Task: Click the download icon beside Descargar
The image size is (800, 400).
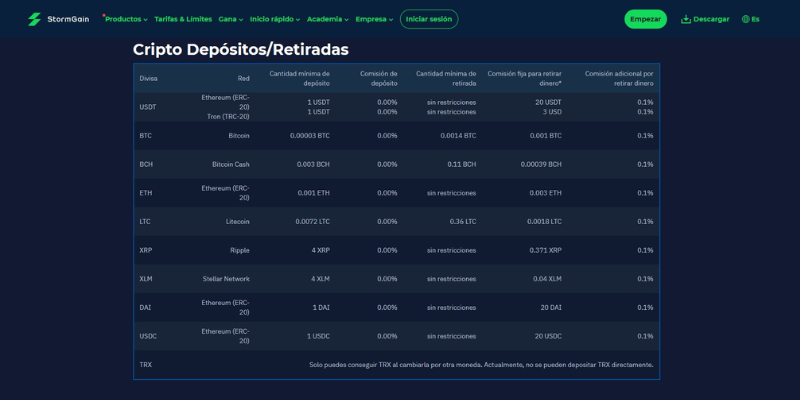Action: tap(686, 19)
